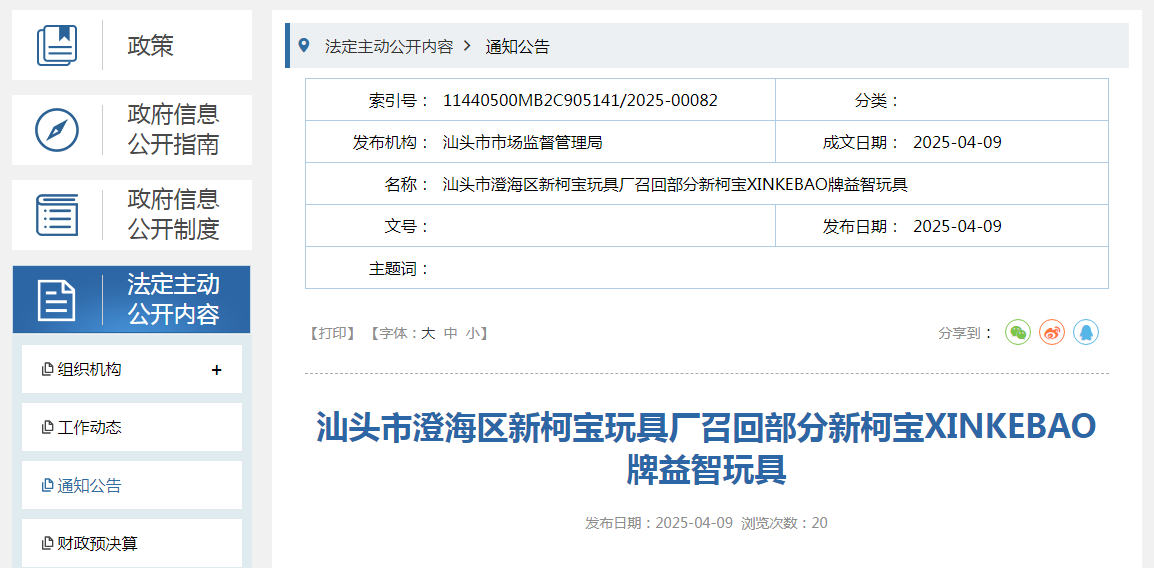Screen dimensions: 1154x568
Task: Set font size to 中
Action: coord(451,333)
